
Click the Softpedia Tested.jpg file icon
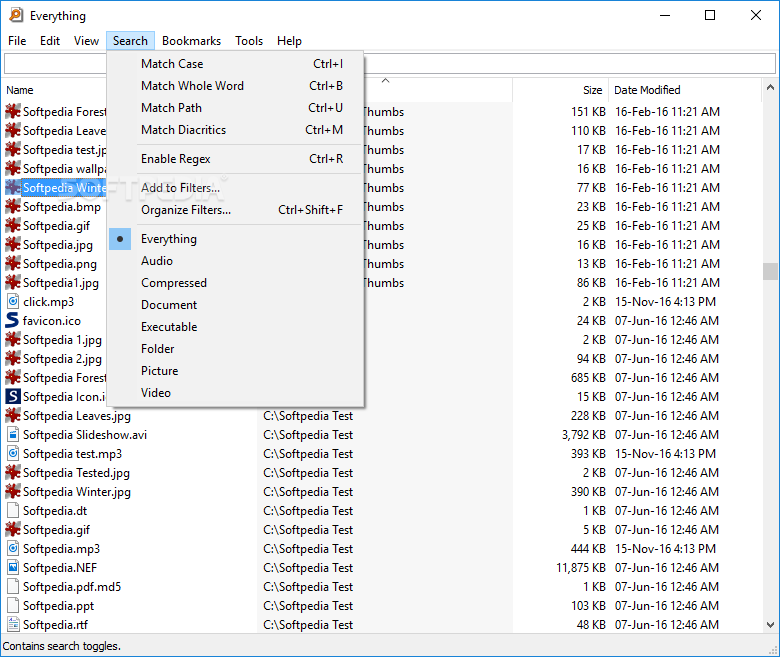[13, 472]
